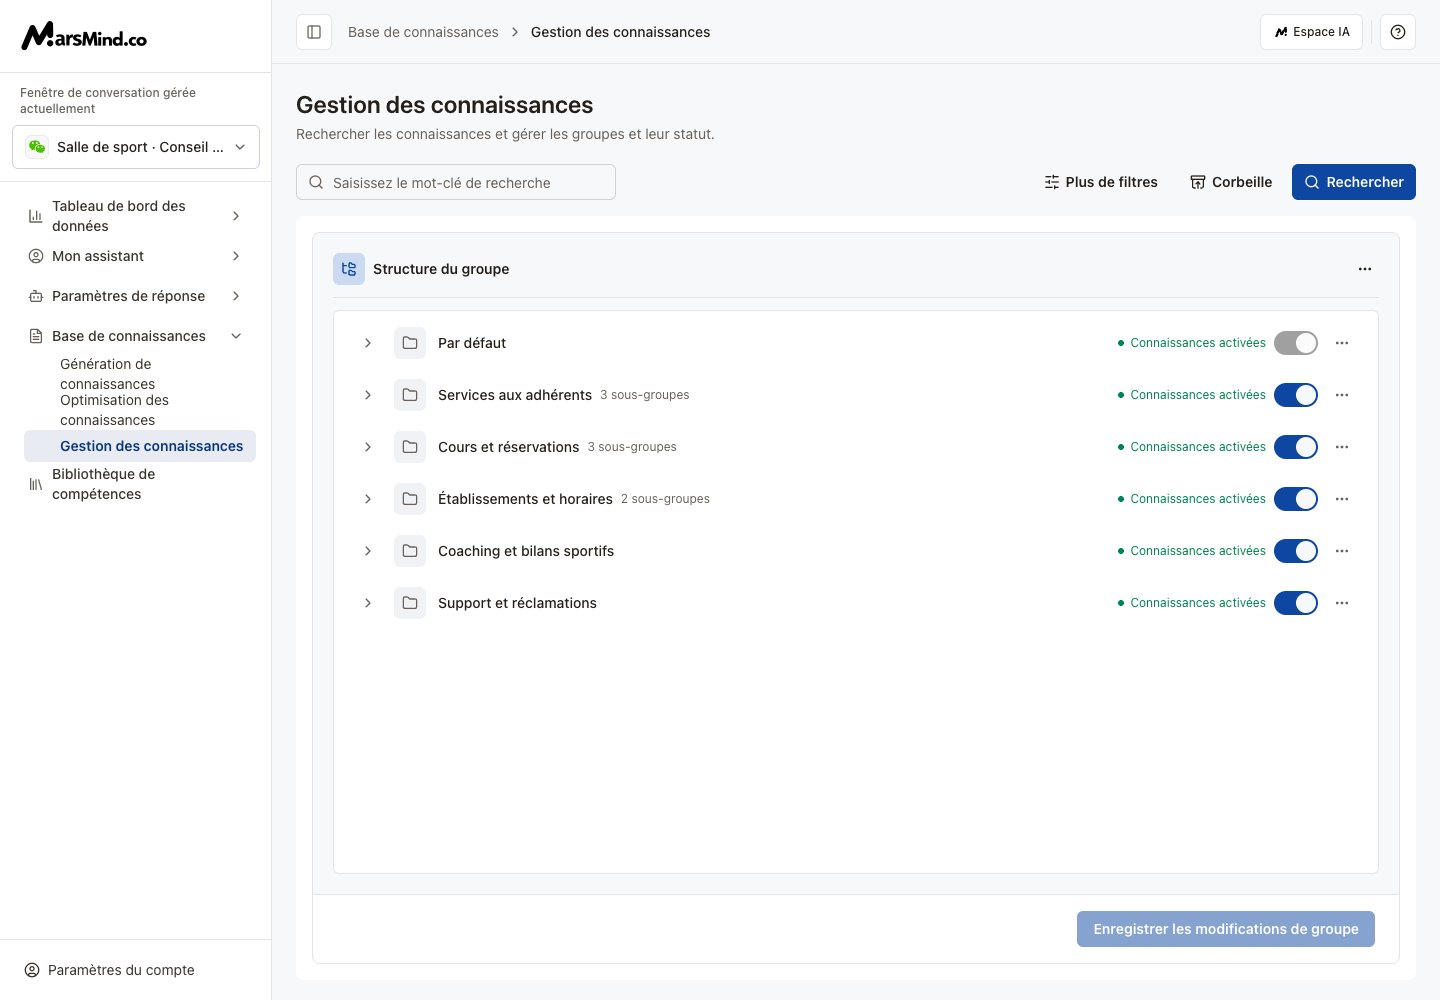Screen dimensions: 1440x1000
Task: Open more options for Services aux adhérents
Action: point(1342,395)
